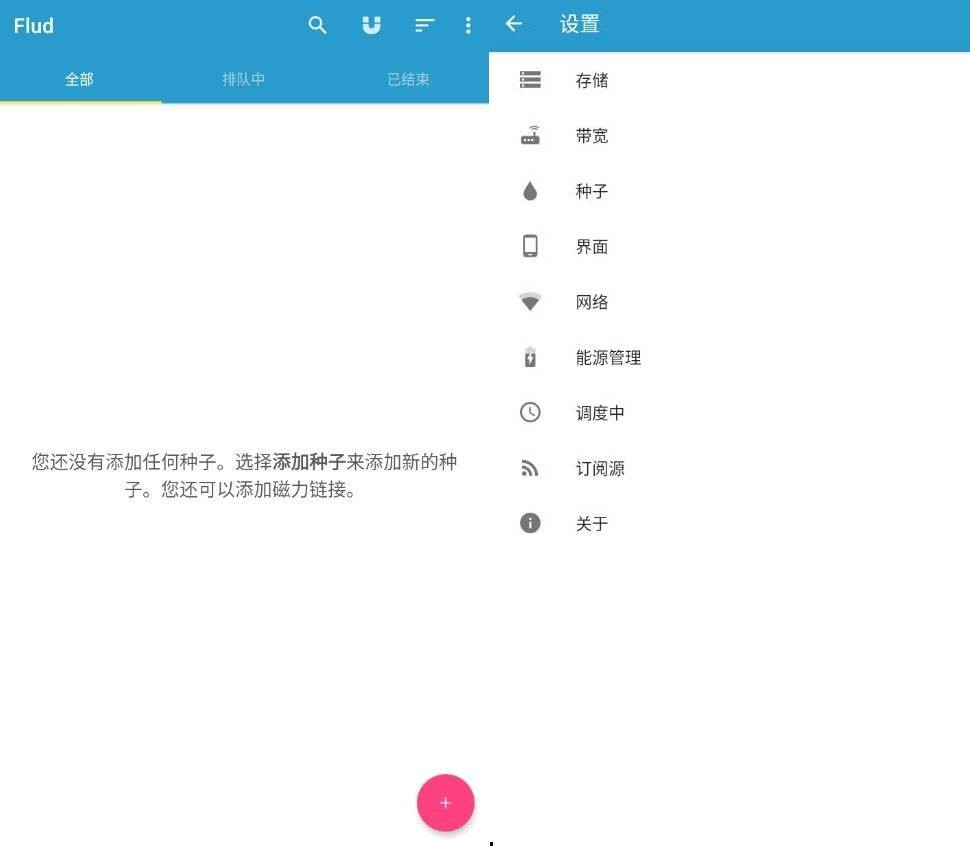This screenshot has width=970, height=846.
Task: Click the 设置 header title
Action: (x=580, y=25)
